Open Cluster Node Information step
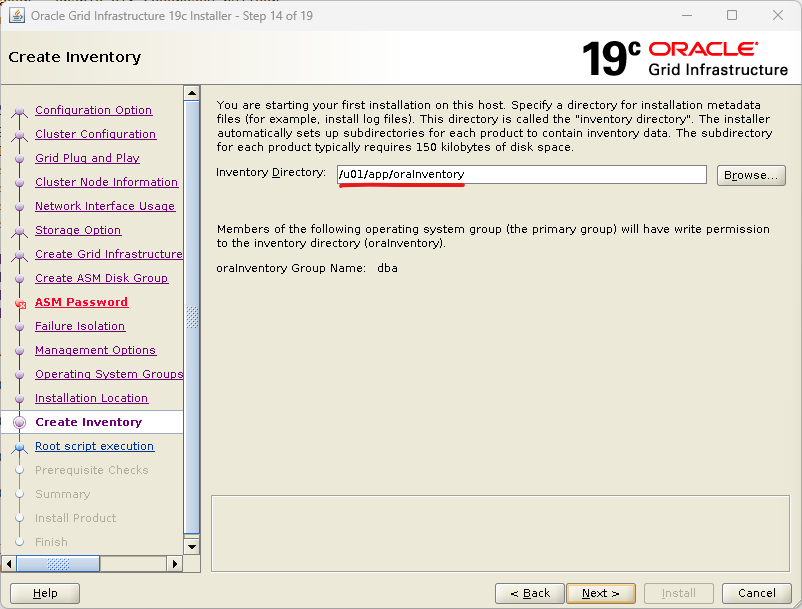Viewport: 802px width, 609px height. (x=106, y=182)
